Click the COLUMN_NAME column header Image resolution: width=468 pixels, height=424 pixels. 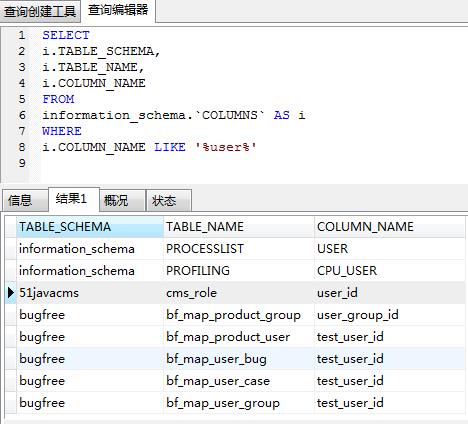(x=389, y=227)
